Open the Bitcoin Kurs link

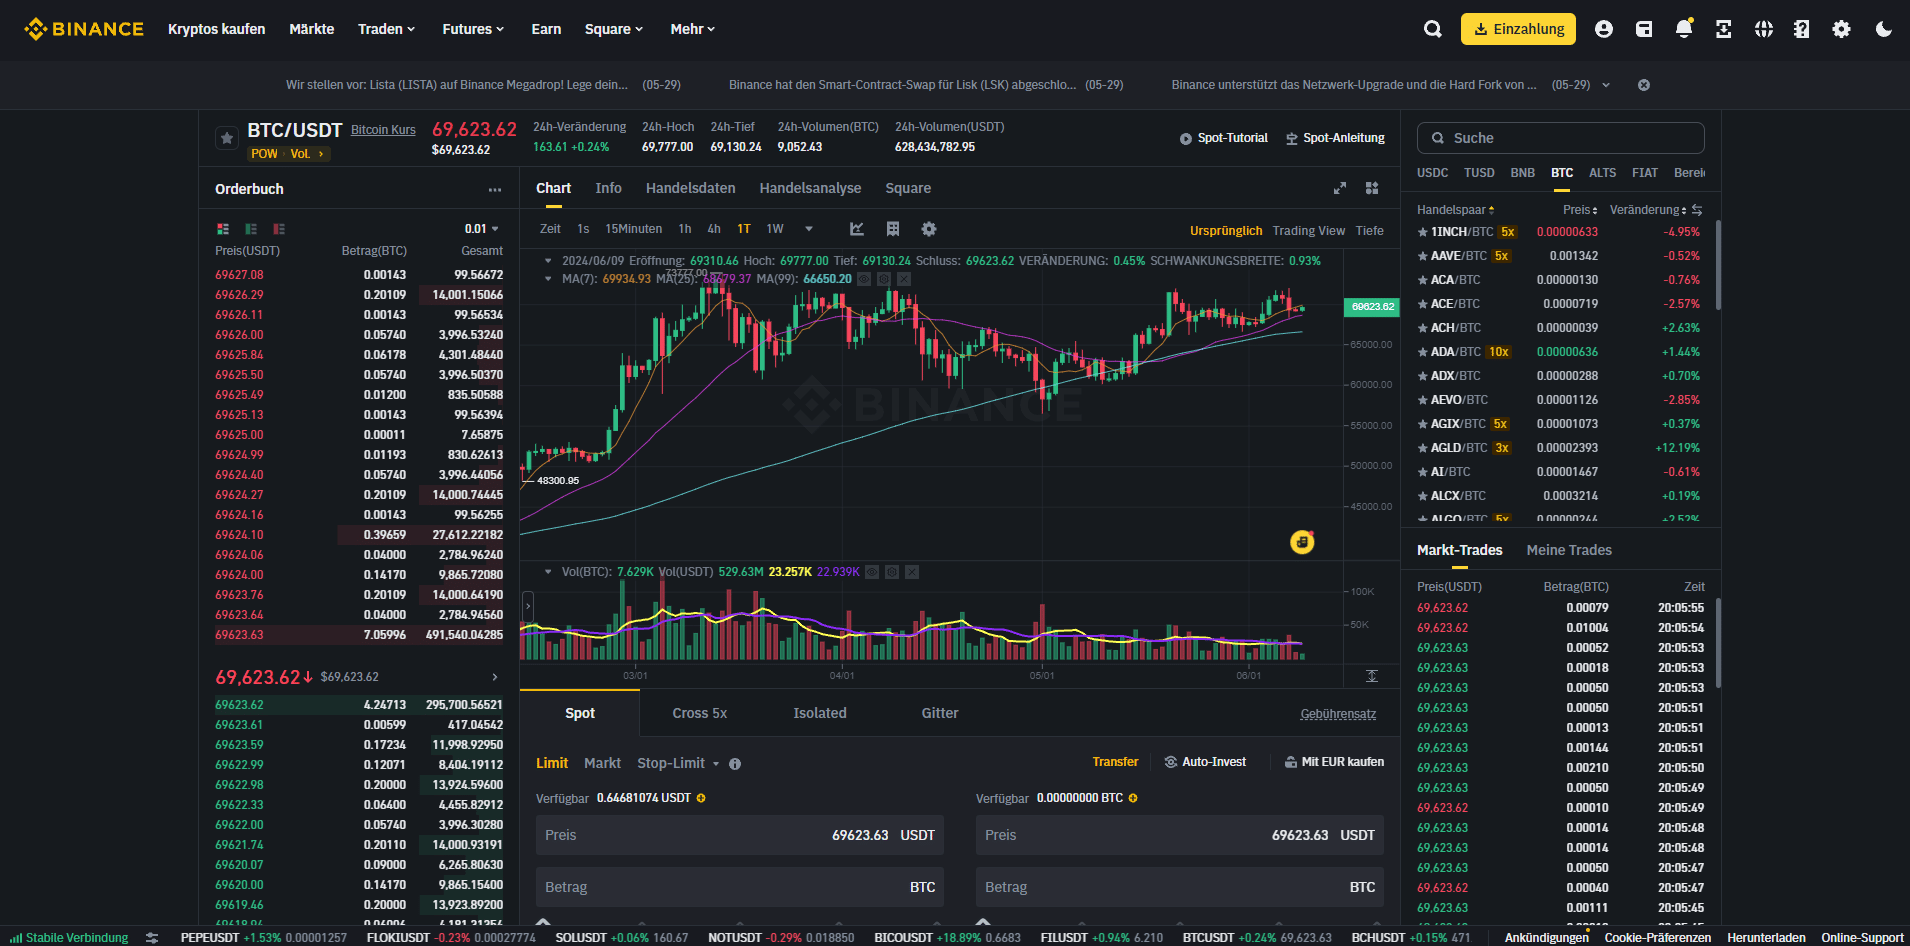(383, 130)
